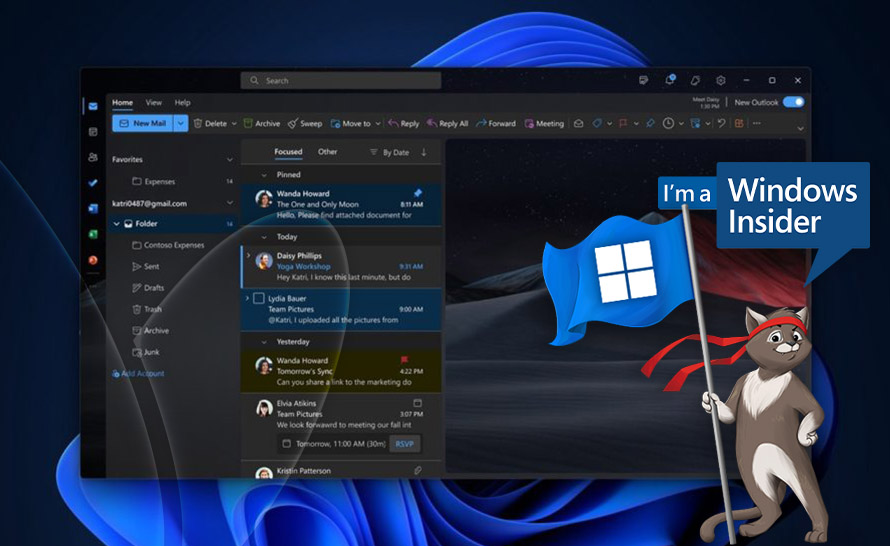Viewport: 890px width, 546px height.
Task: Click the Reply button
Action: pos(404,123)
